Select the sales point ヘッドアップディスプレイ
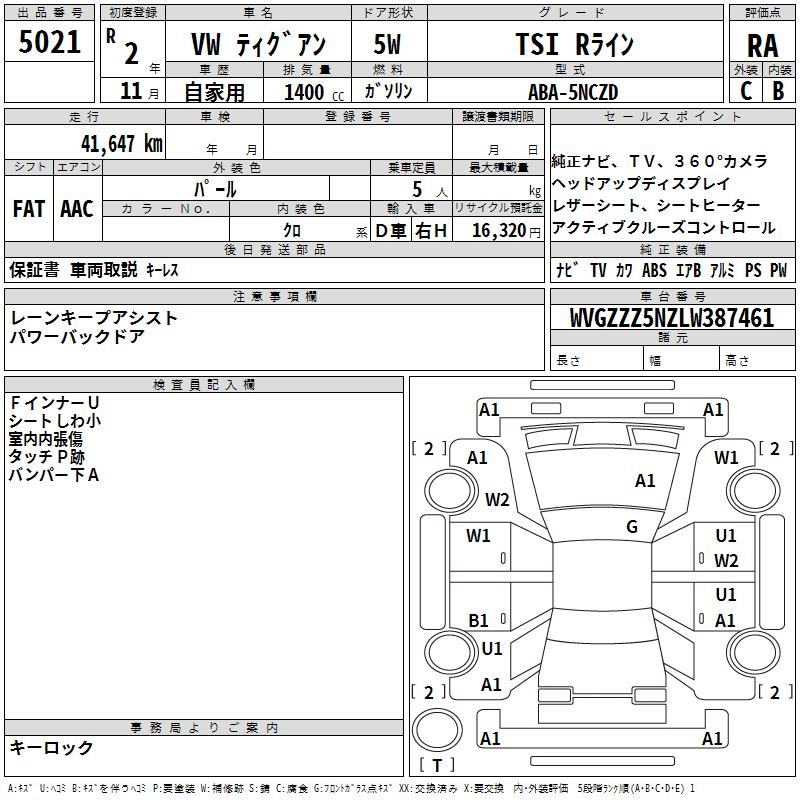The width and height of the screenshot is (800, 800). point(641,183)
